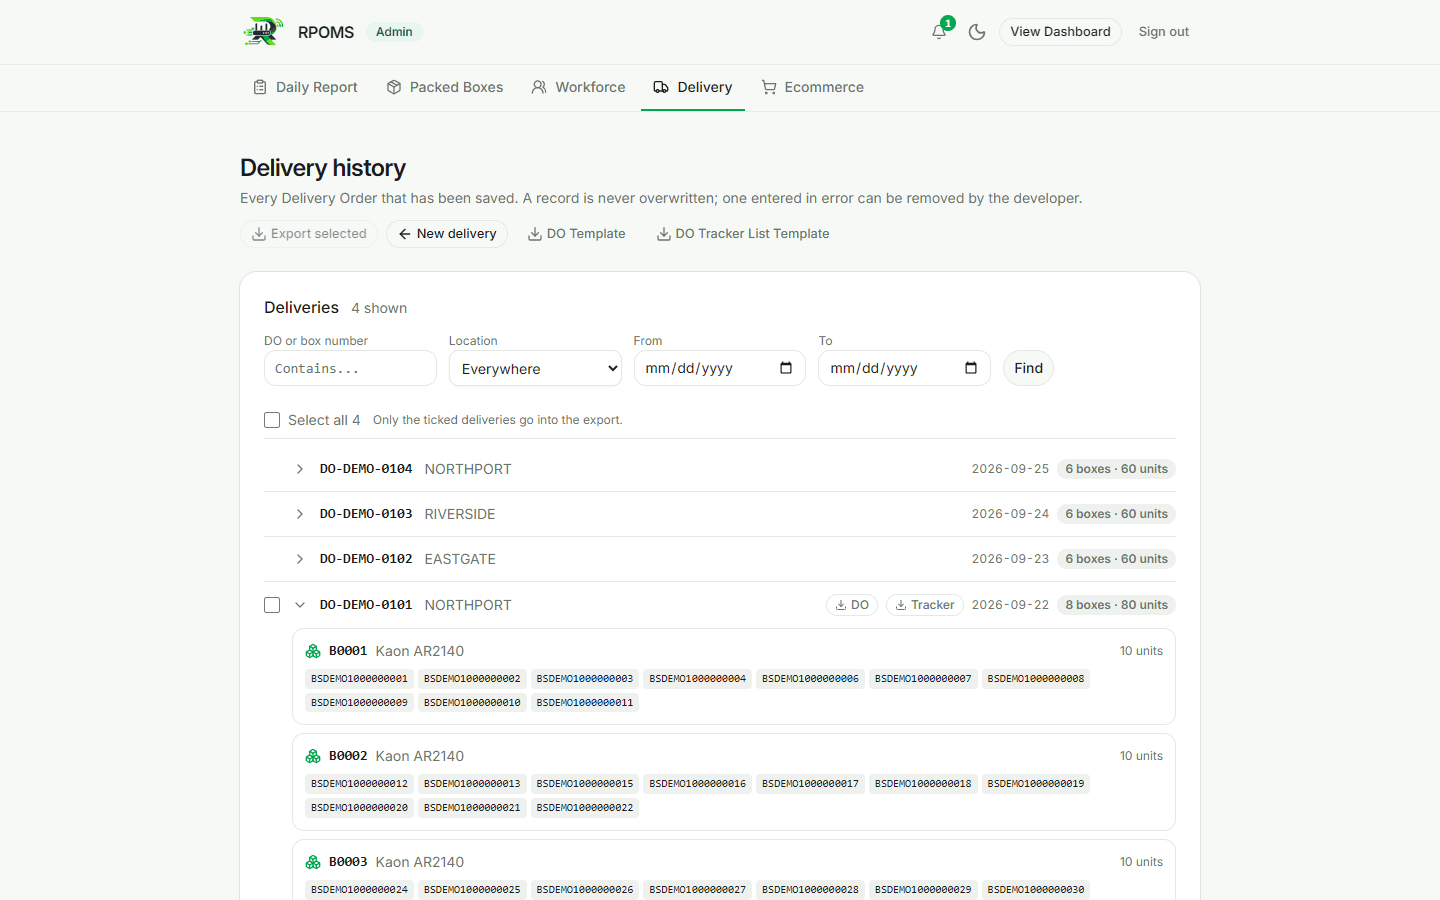Click the View Dashboard button
The image size is (1440, 900).
point(1060,32)
